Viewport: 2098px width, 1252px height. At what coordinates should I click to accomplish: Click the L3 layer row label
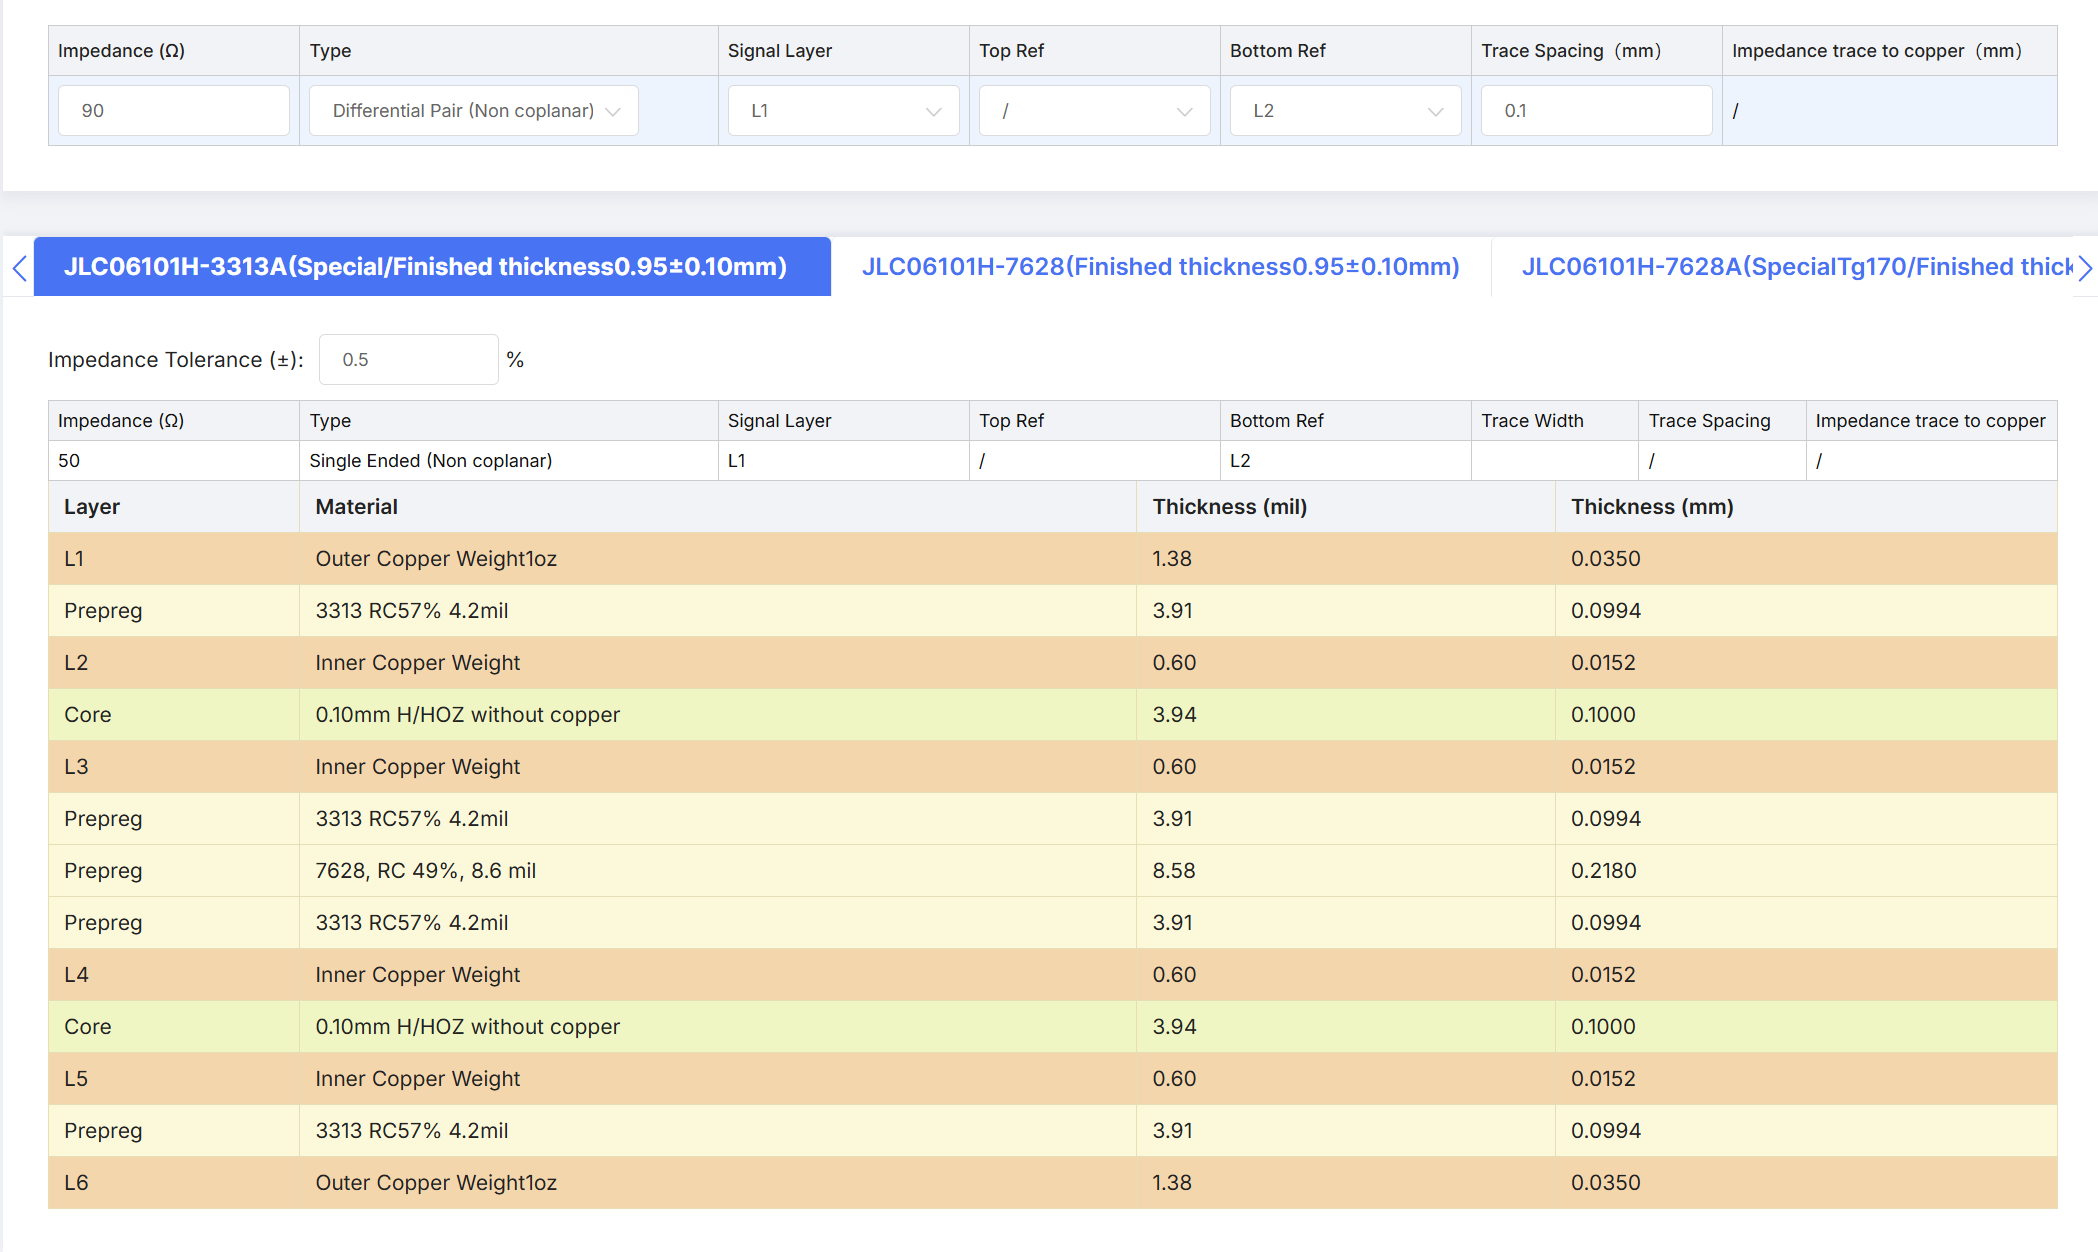(x=76, y=767)
